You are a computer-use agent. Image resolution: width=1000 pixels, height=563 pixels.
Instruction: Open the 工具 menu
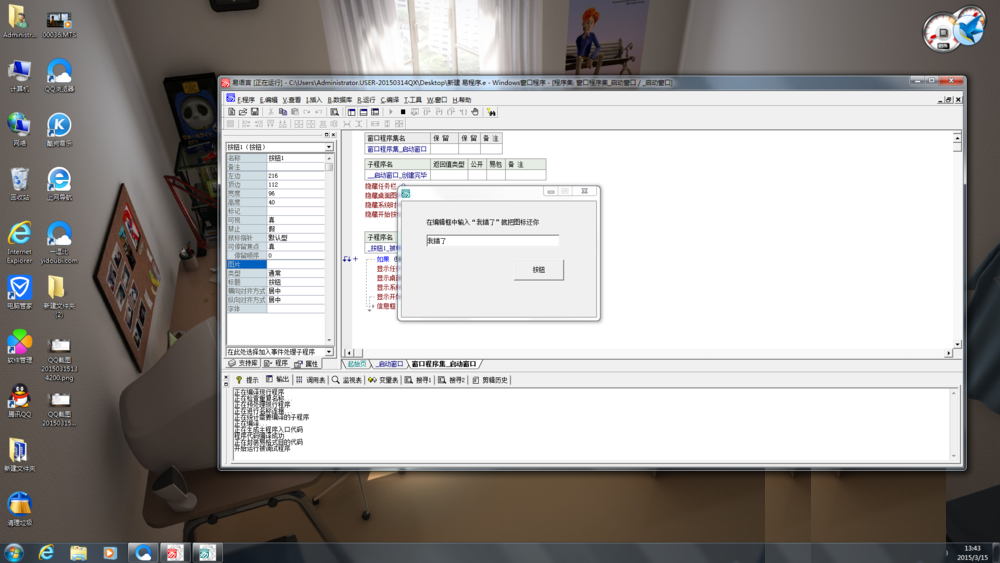pyautogui.click(x=413, y=99)
